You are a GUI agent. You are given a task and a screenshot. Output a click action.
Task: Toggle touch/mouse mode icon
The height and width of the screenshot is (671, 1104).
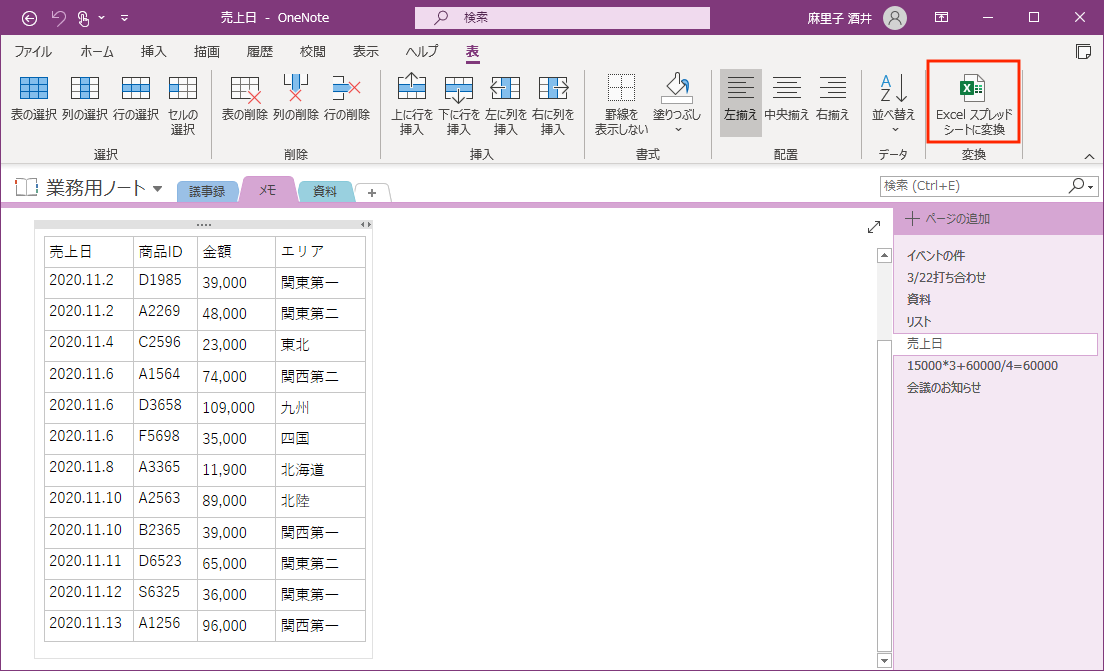coord(84,18)
